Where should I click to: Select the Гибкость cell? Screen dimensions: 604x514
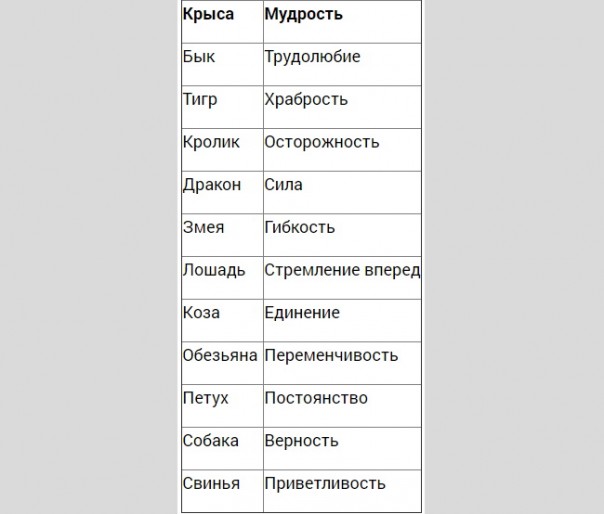coord(300,228)
